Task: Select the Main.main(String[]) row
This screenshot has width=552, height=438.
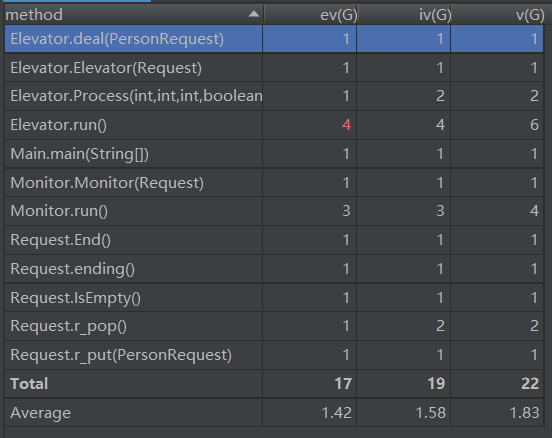Action: click(x=274, y=154)
